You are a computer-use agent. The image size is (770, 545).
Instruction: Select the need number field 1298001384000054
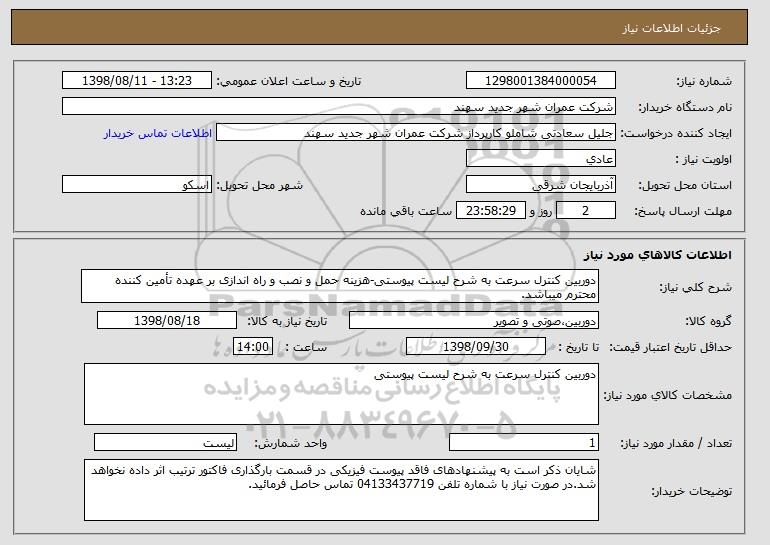point(541,81)
